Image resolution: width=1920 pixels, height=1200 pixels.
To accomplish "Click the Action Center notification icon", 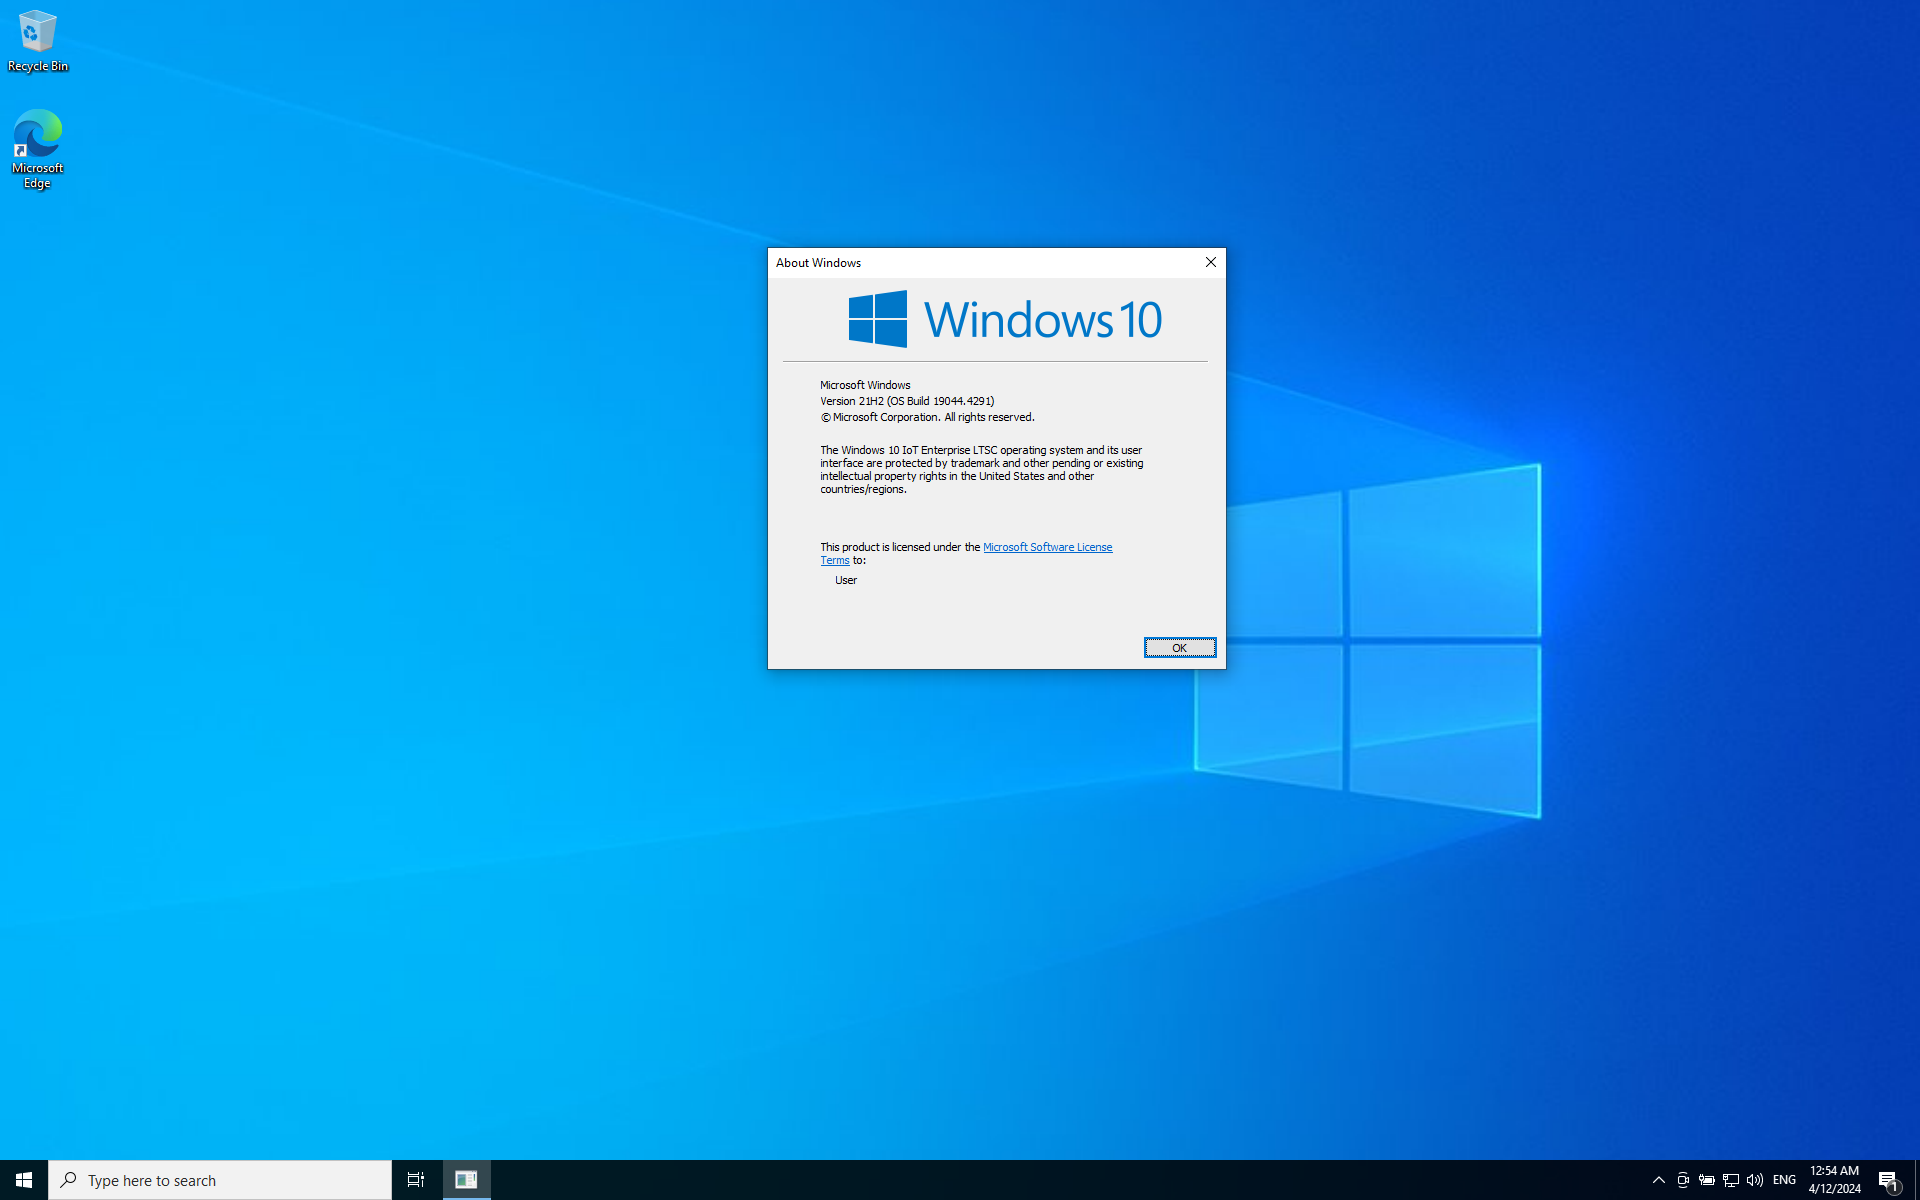I will [x=1888, y=1179].
